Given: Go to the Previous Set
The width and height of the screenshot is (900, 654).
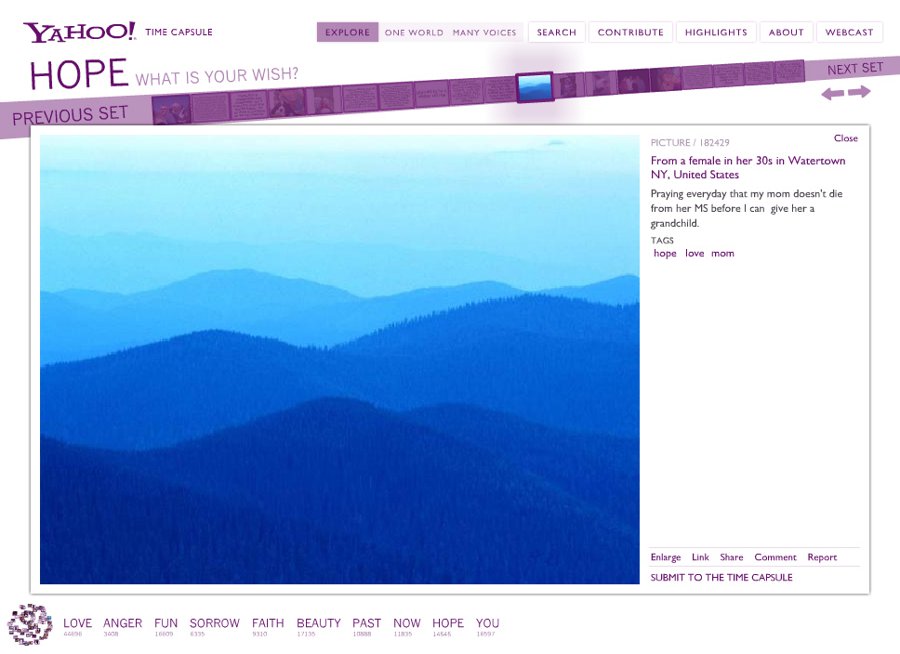Looking at the screenshot, I should click(x=70, y=115).
